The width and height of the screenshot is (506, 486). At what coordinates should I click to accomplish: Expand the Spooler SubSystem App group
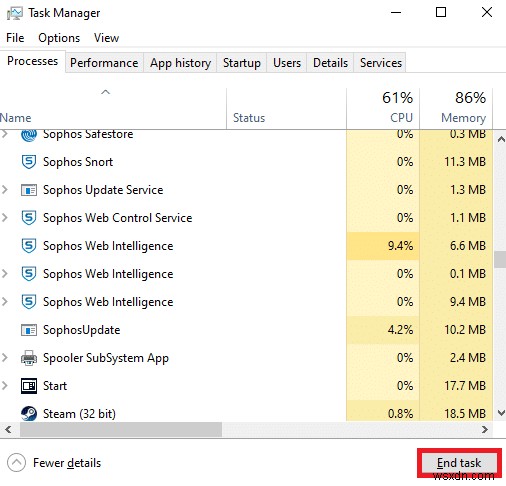pos(5,358)
